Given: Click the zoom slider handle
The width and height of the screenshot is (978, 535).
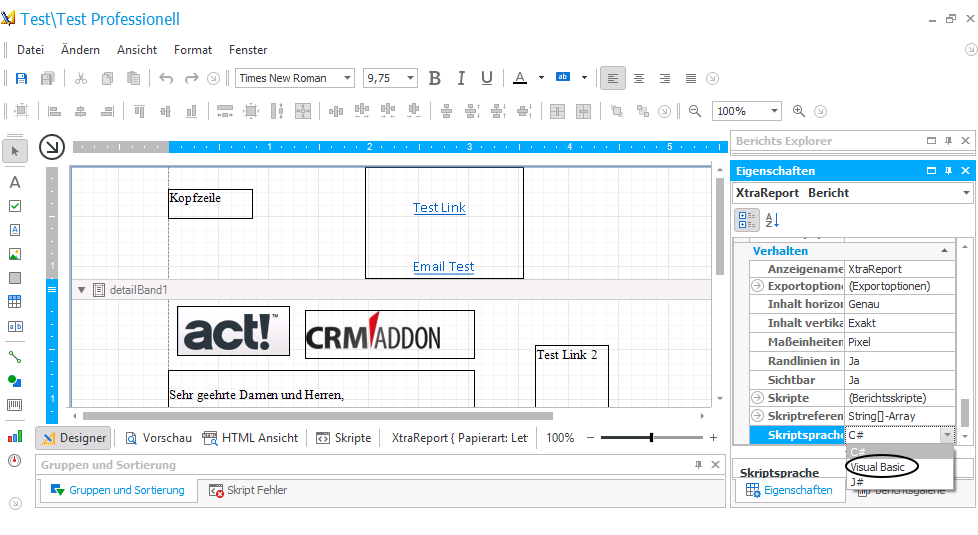Looking at the screenshot, I should click(x=651, y=438).
